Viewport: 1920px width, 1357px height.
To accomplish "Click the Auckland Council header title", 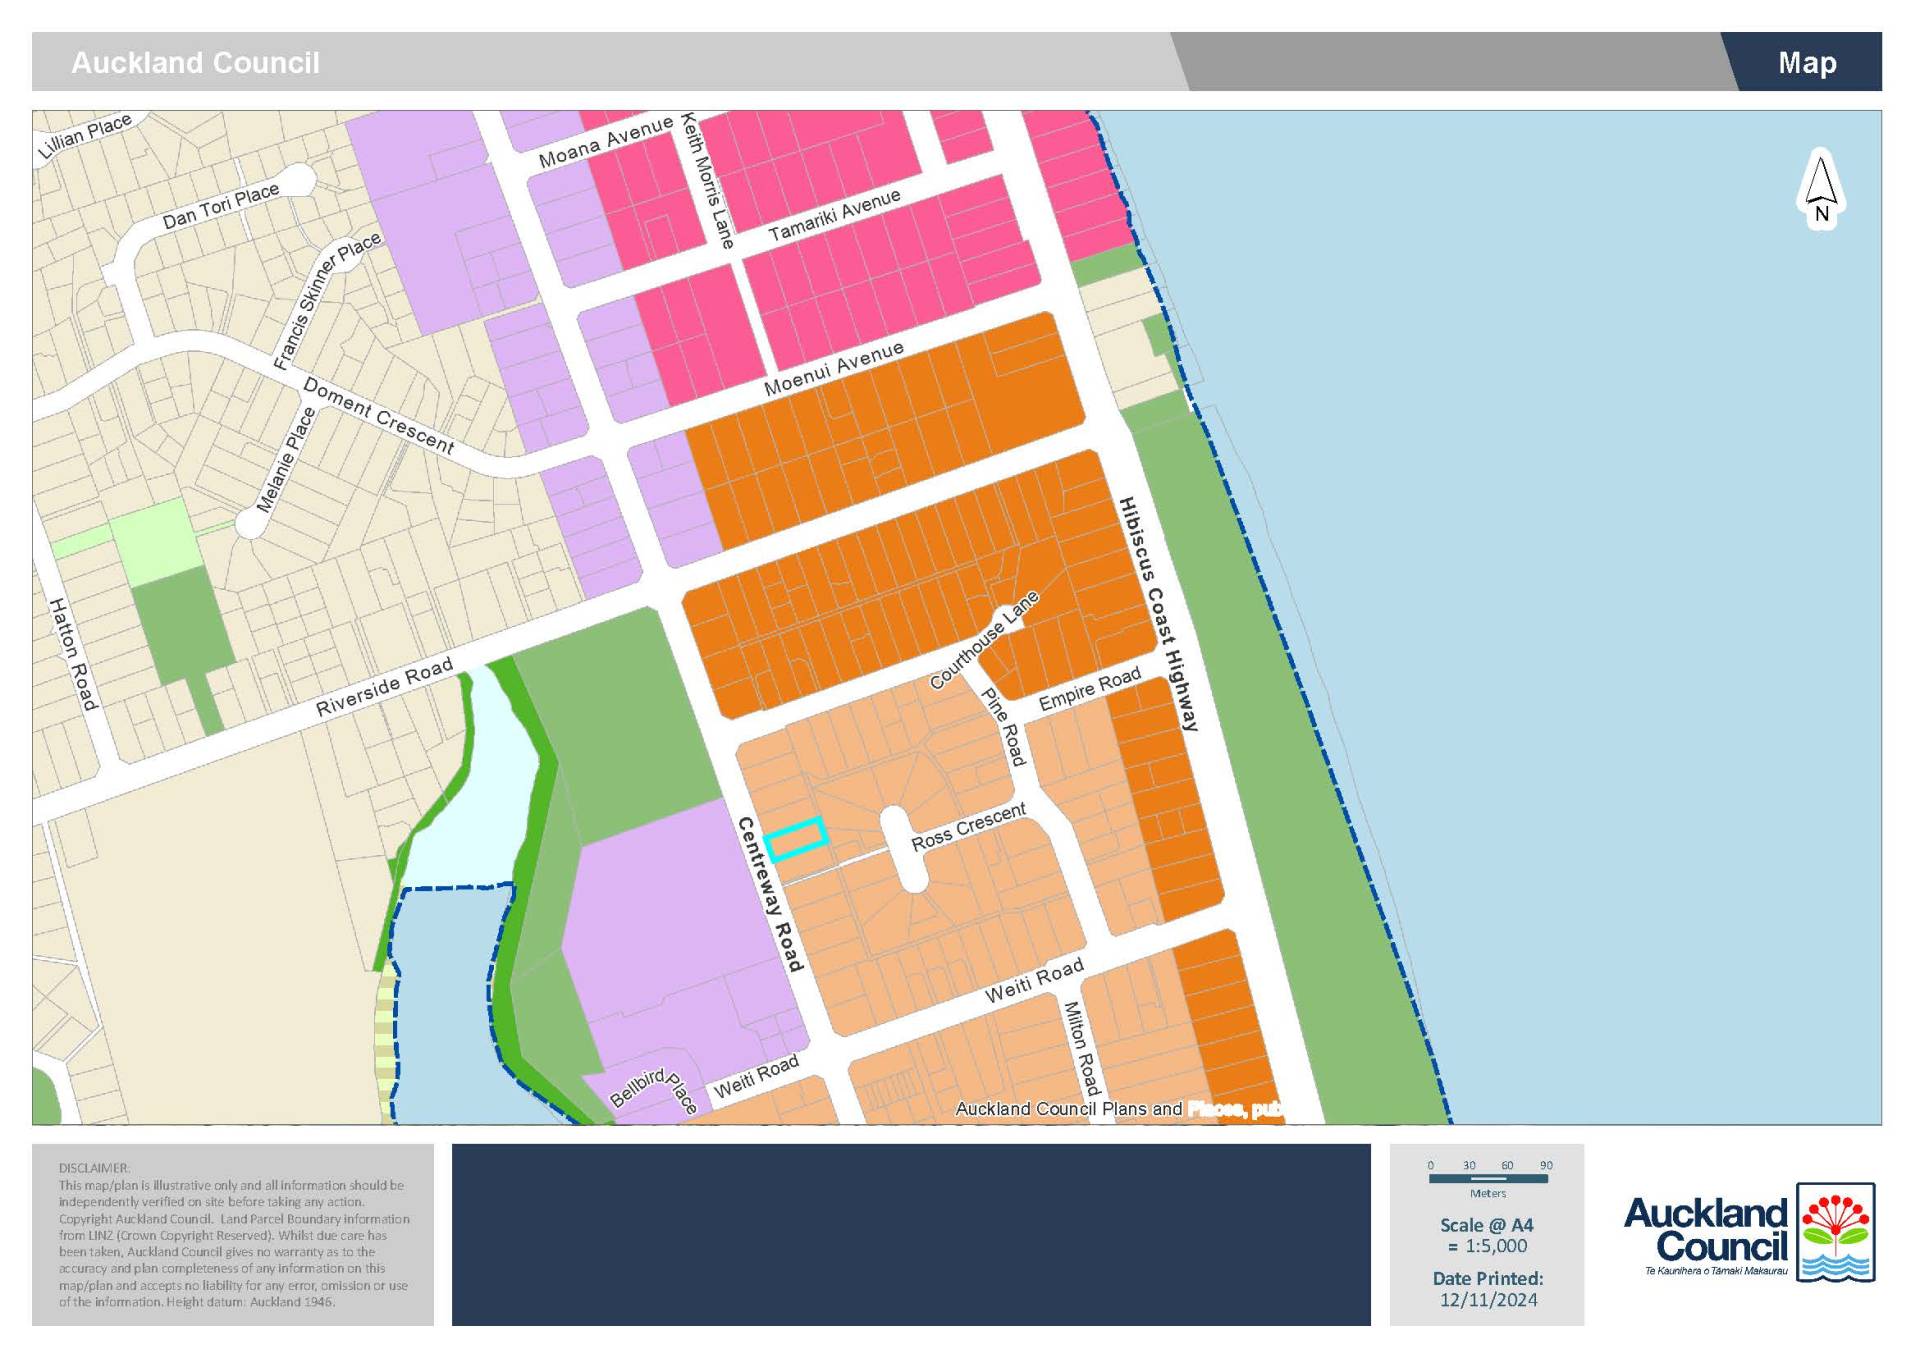I will (x=195, y=62).
